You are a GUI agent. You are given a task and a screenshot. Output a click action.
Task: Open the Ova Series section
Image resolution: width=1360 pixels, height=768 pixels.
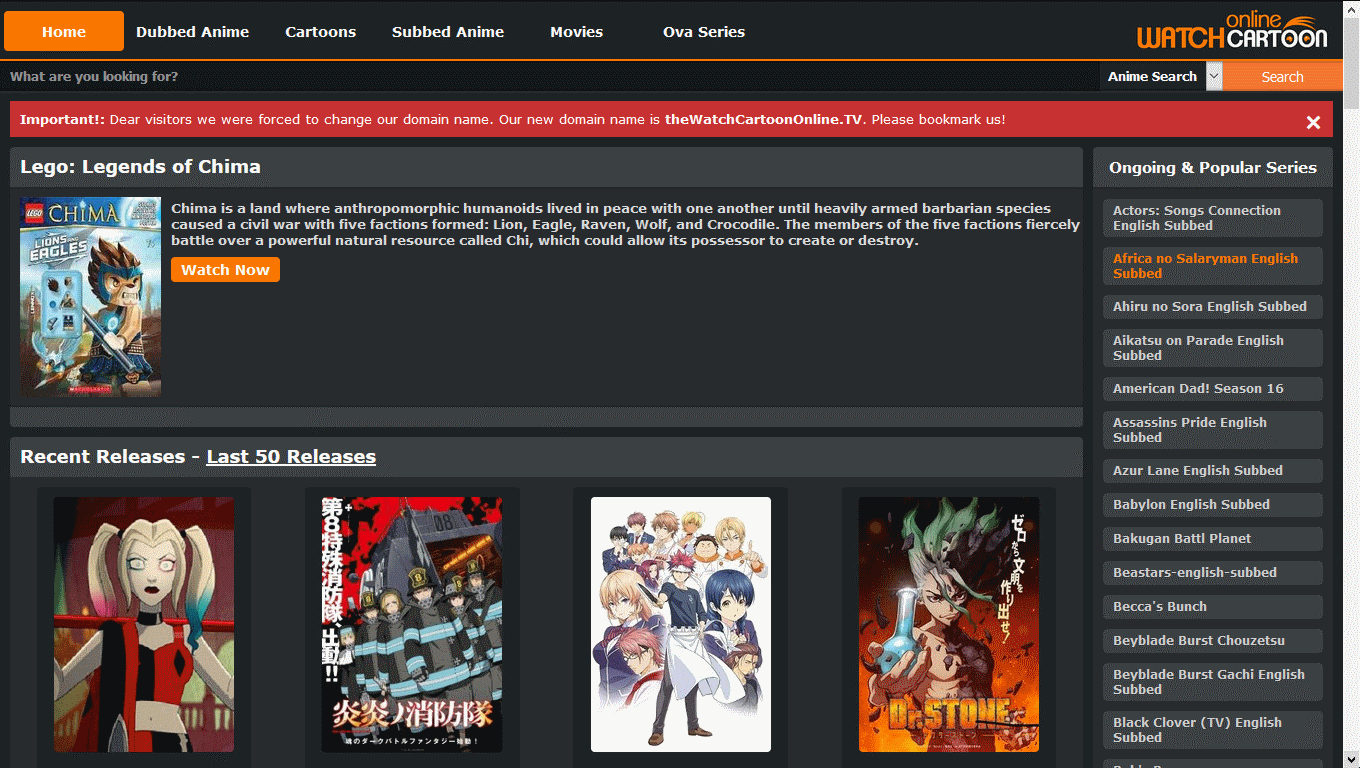tap(704, 31)
